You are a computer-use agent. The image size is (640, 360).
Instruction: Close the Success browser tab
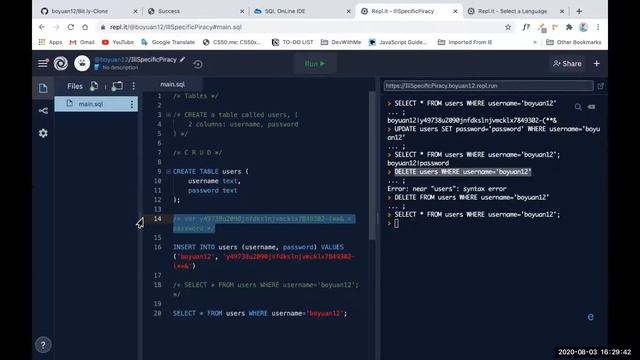242,11
